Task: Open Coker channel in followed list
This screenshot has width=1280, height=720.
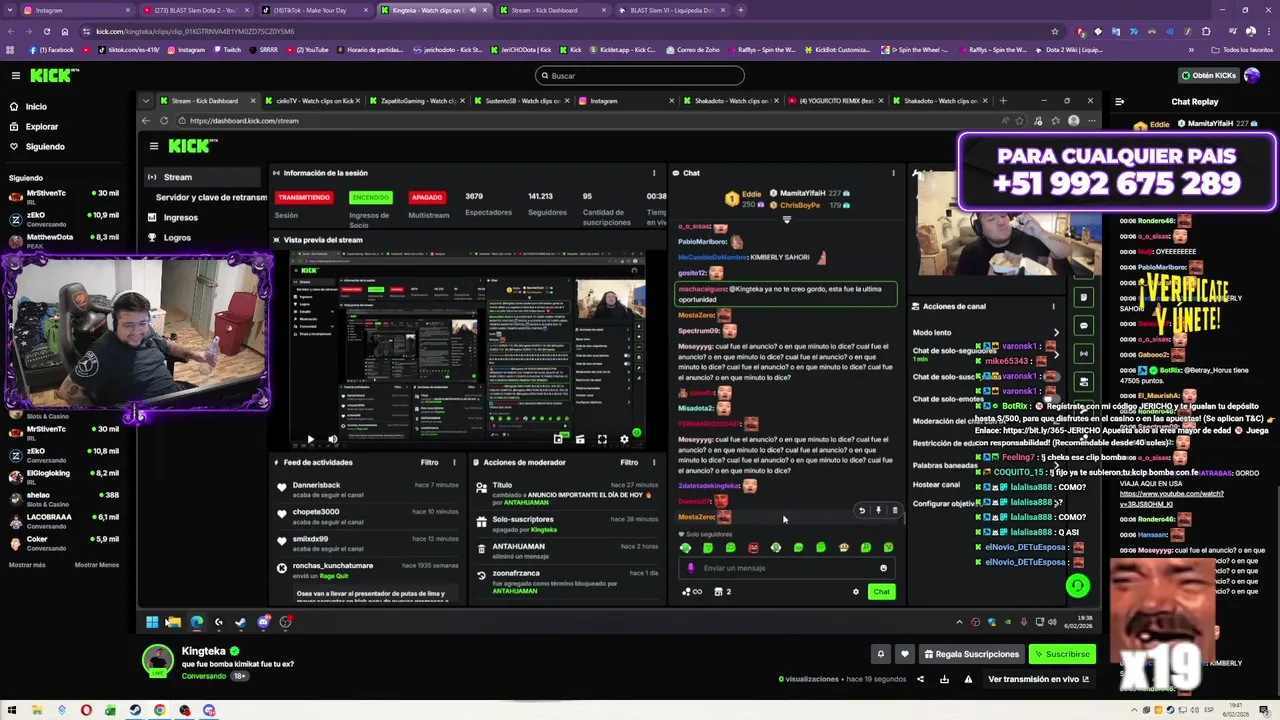Action: point(64,543)
